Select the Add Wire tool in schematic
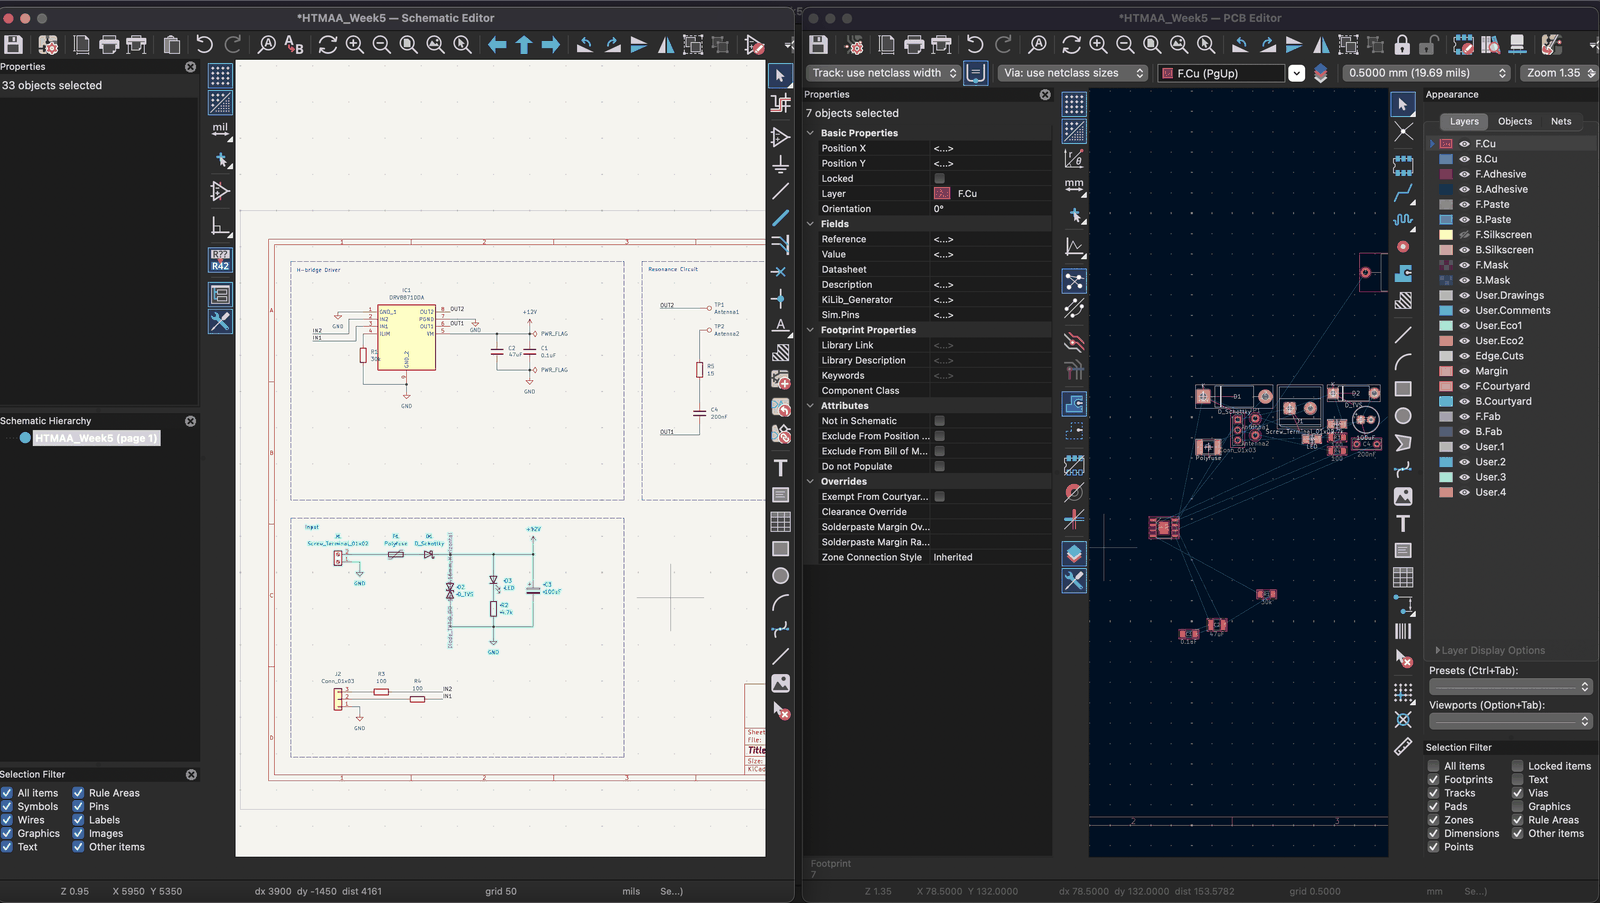1600x903 pixels. (781, 190)
